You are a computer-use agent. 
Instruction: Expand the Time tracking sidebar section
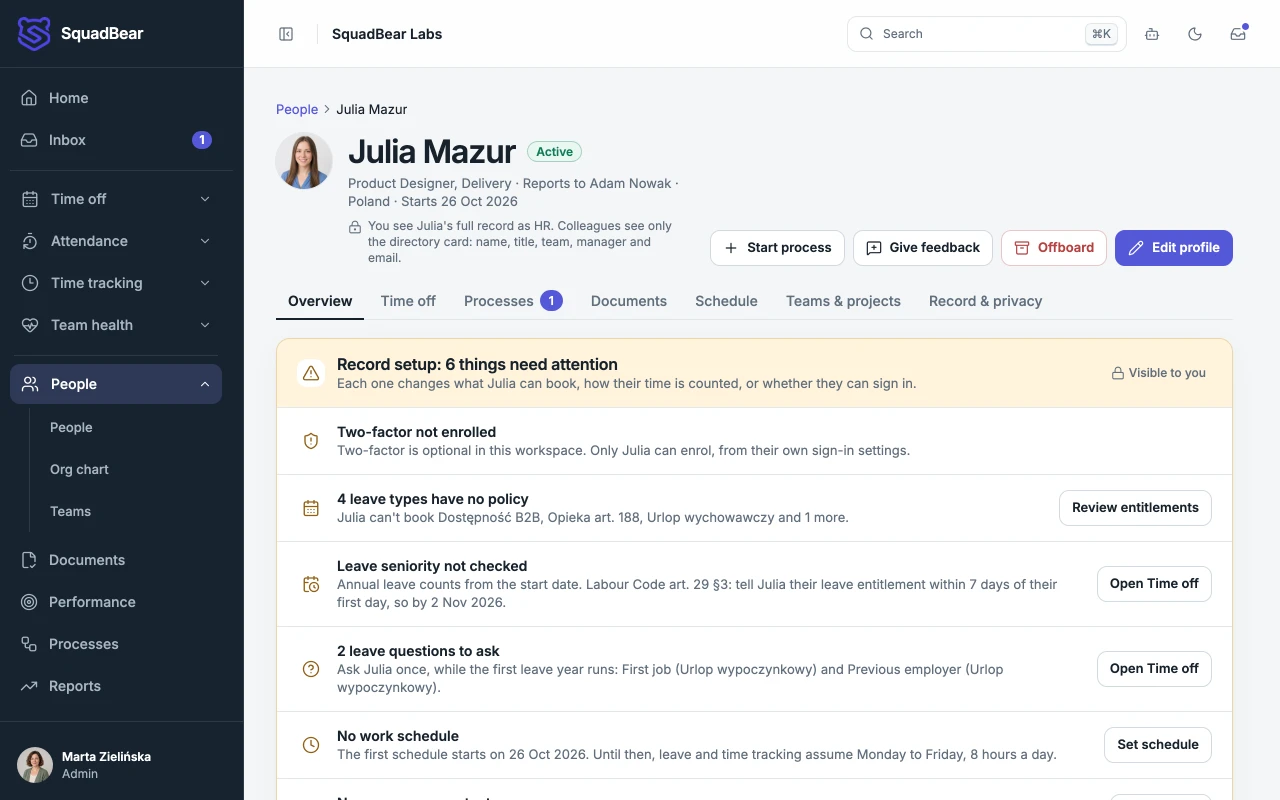(116, 283)
